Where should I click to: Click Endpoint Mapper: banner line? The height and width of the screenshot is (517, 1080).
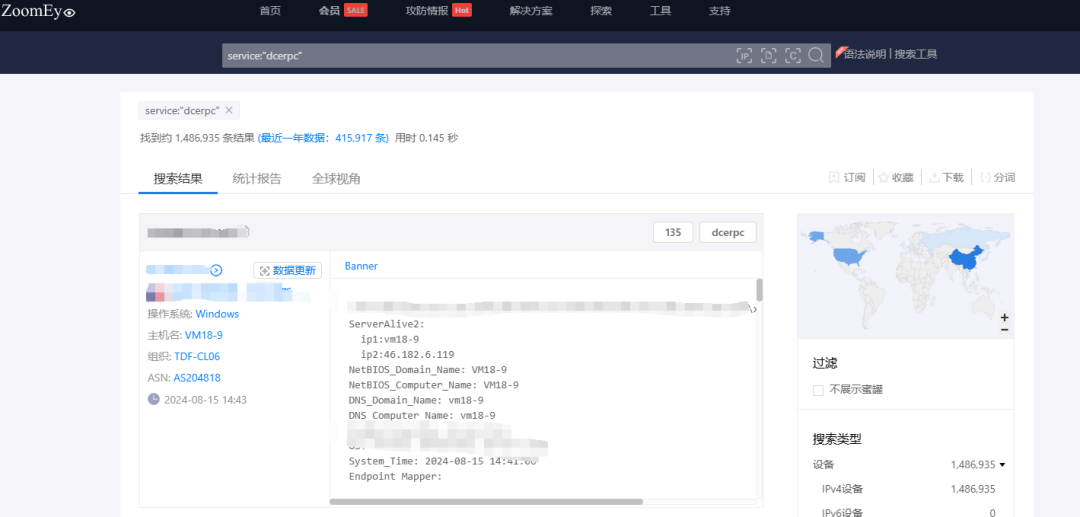pyautogui.click(x=395, y=476)
